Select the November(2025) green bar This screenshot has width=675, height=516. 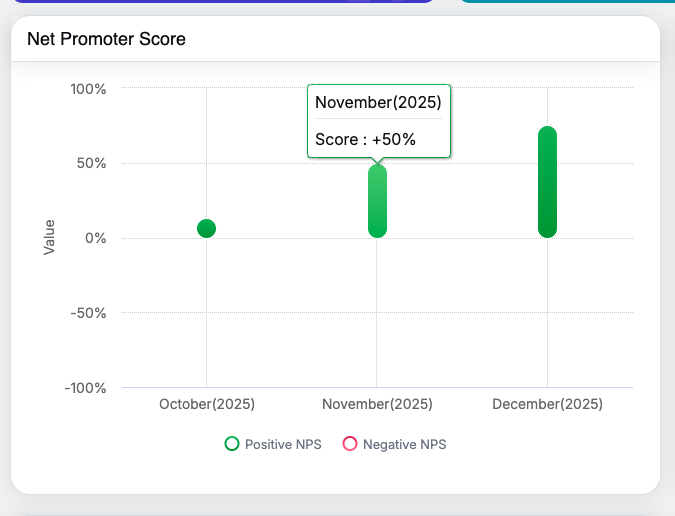click(x=377, y=201)
